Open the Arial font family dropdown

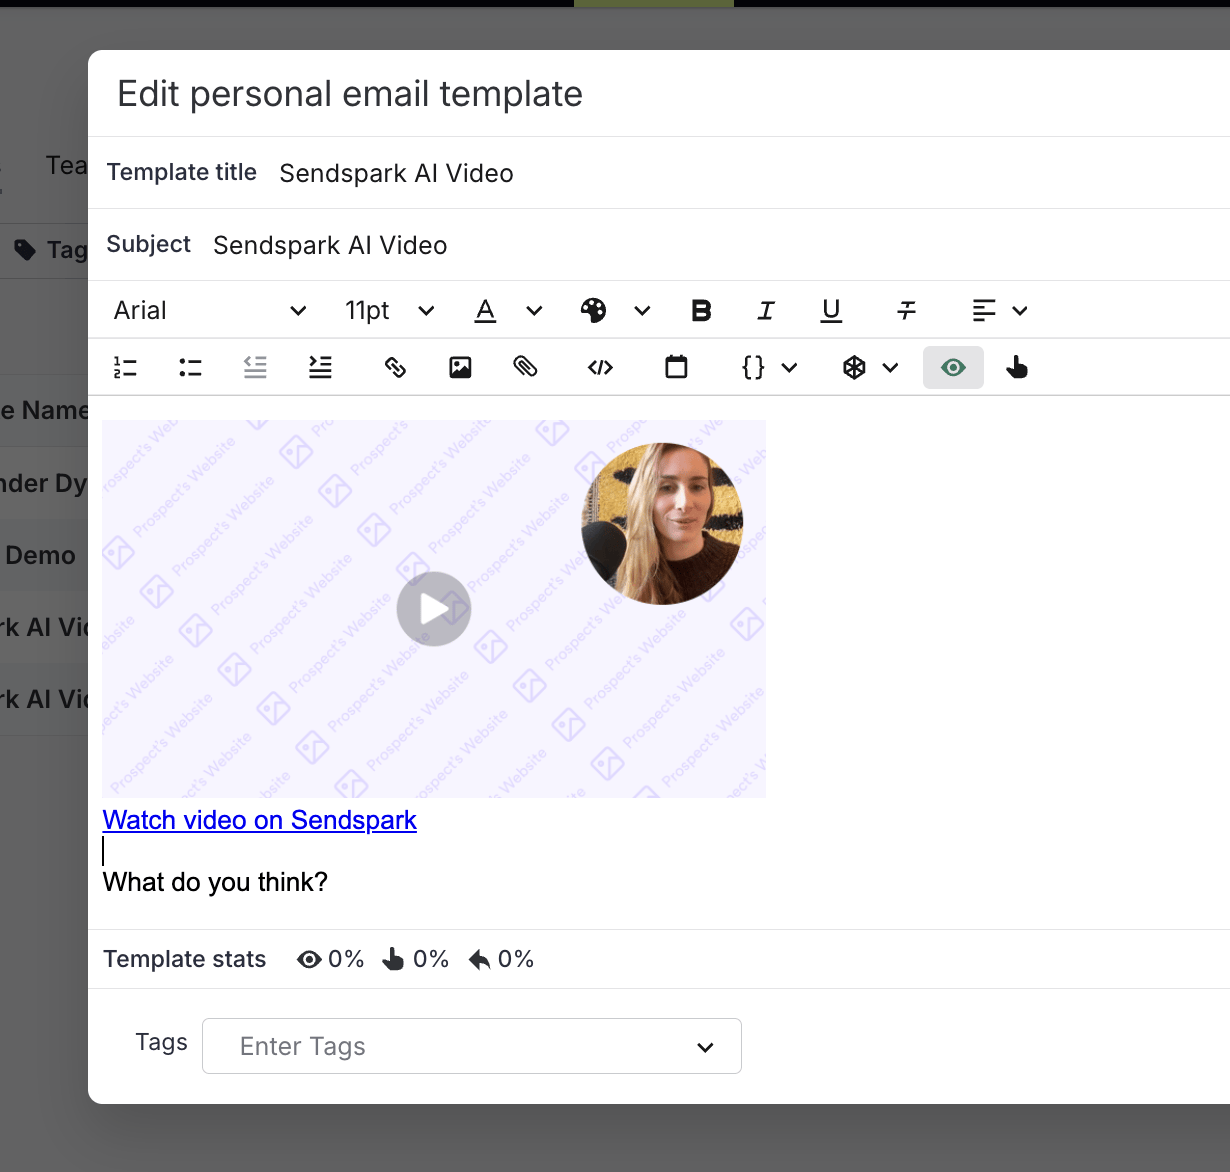click(209, 311)
